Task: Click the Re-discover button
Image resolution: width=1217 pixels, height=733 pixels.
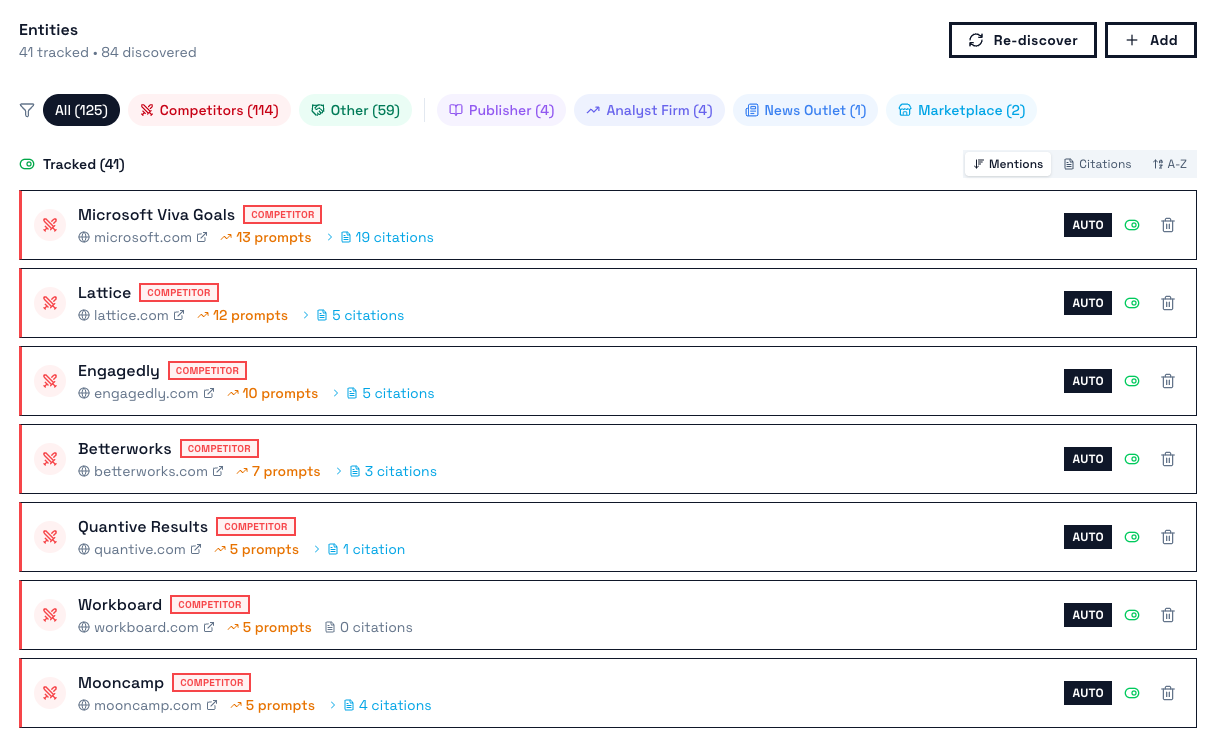Action: 1022,40
